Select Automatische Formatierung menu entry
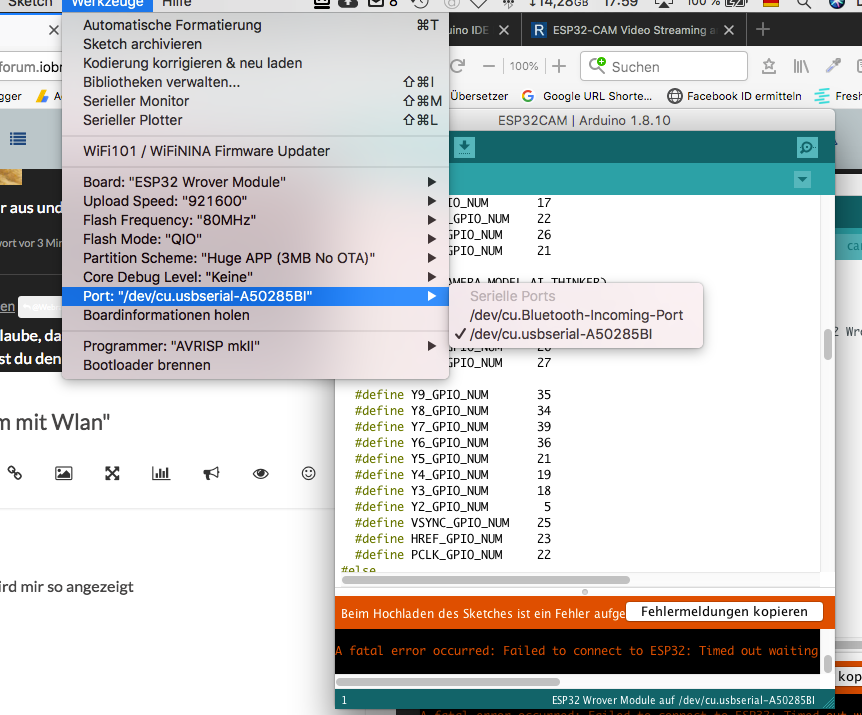 pyautogui.click(x=255, y=25)
